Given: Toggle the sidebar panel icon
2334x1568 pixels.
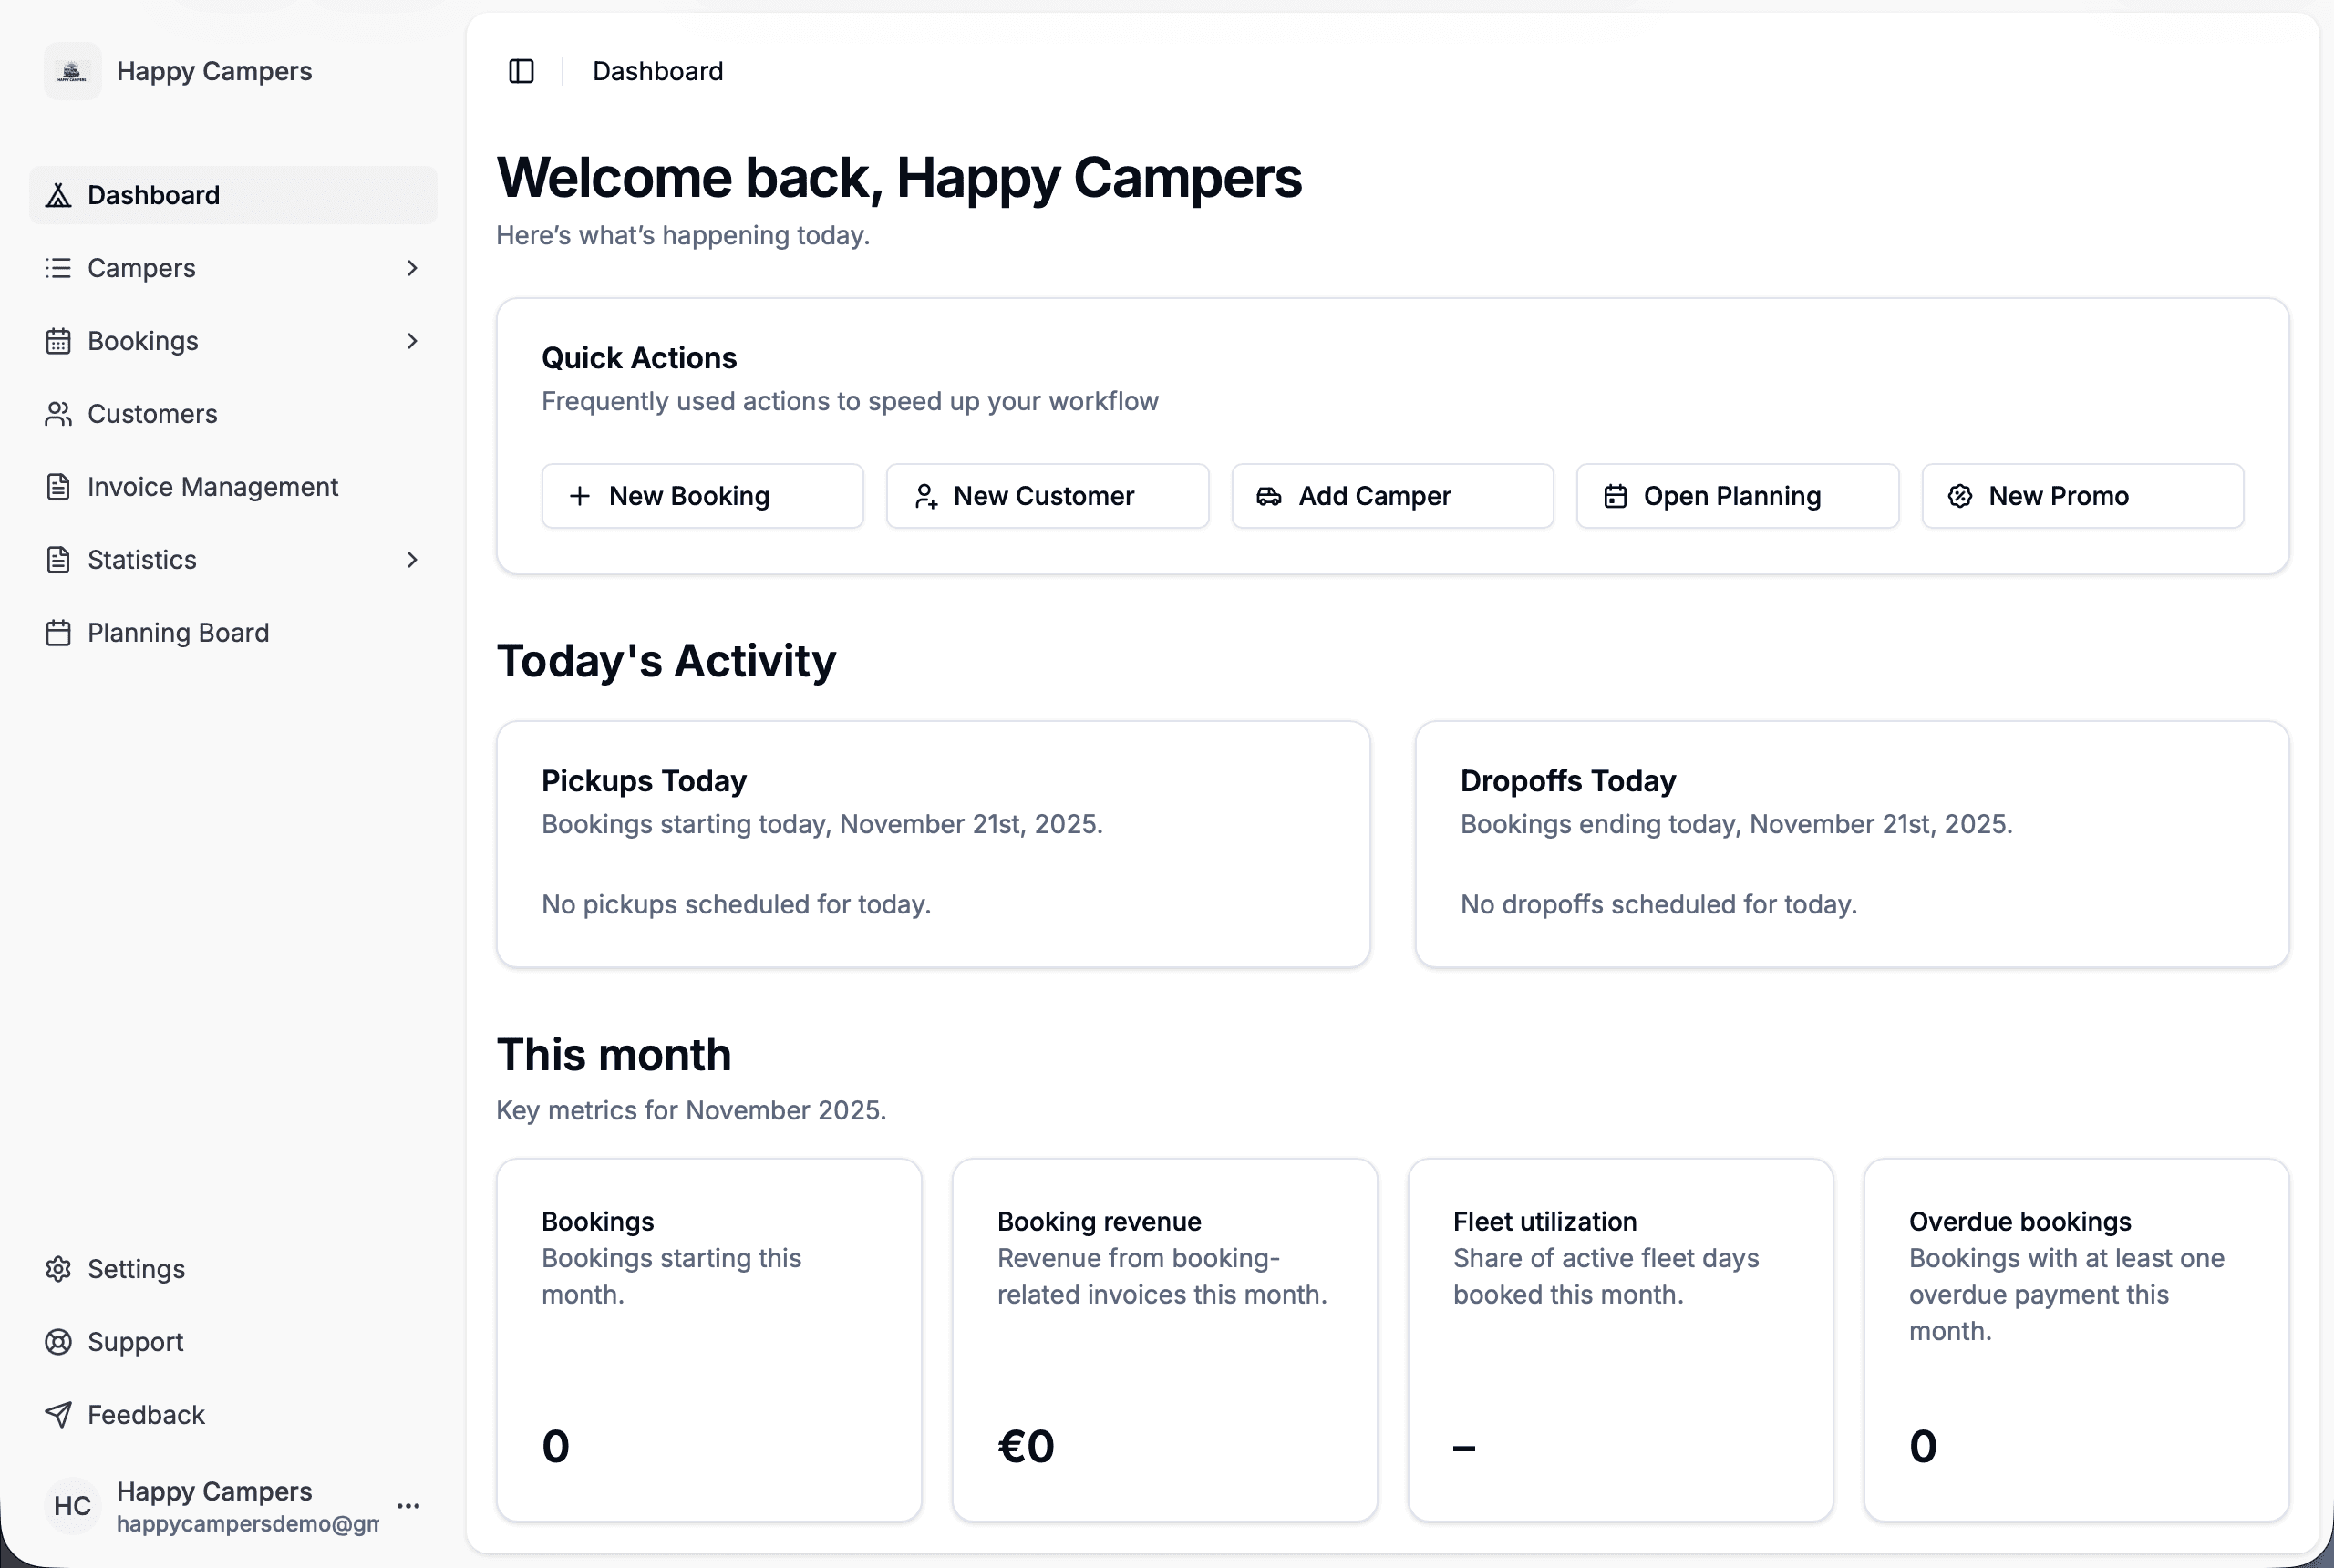Looking at the screenshot, I should coord(521,71).
